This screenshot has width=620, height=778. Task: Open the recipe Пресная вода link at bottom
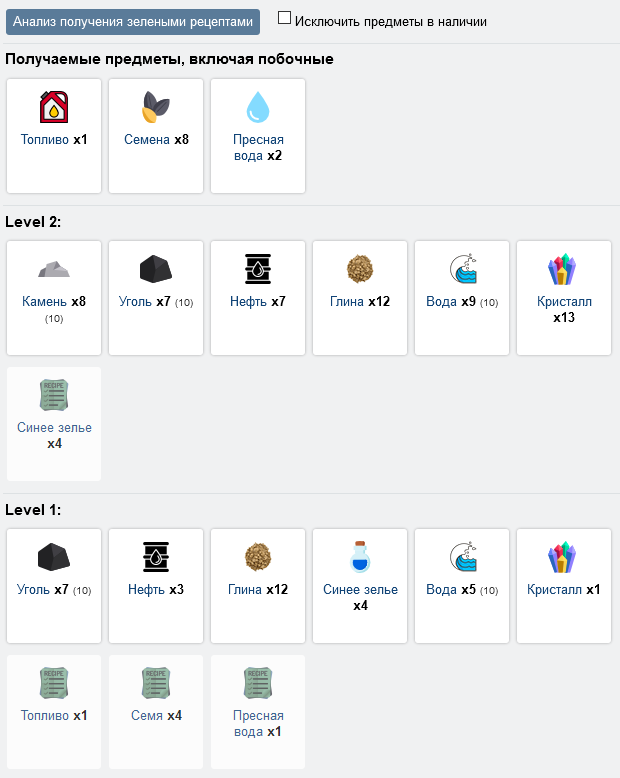(258, 723)
